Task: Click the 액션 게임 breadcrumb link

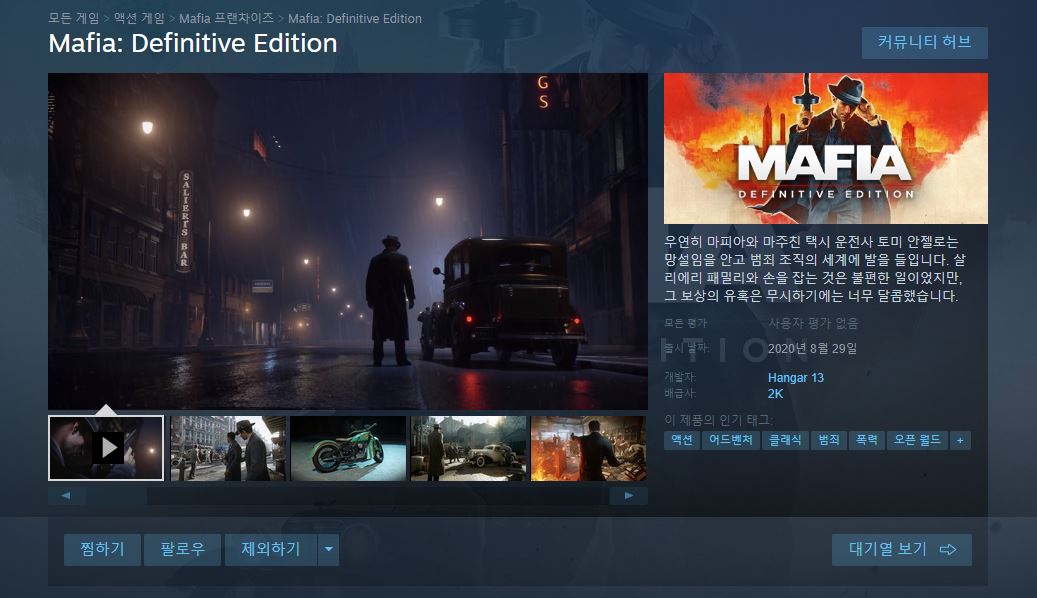Action: click(139, 19)
